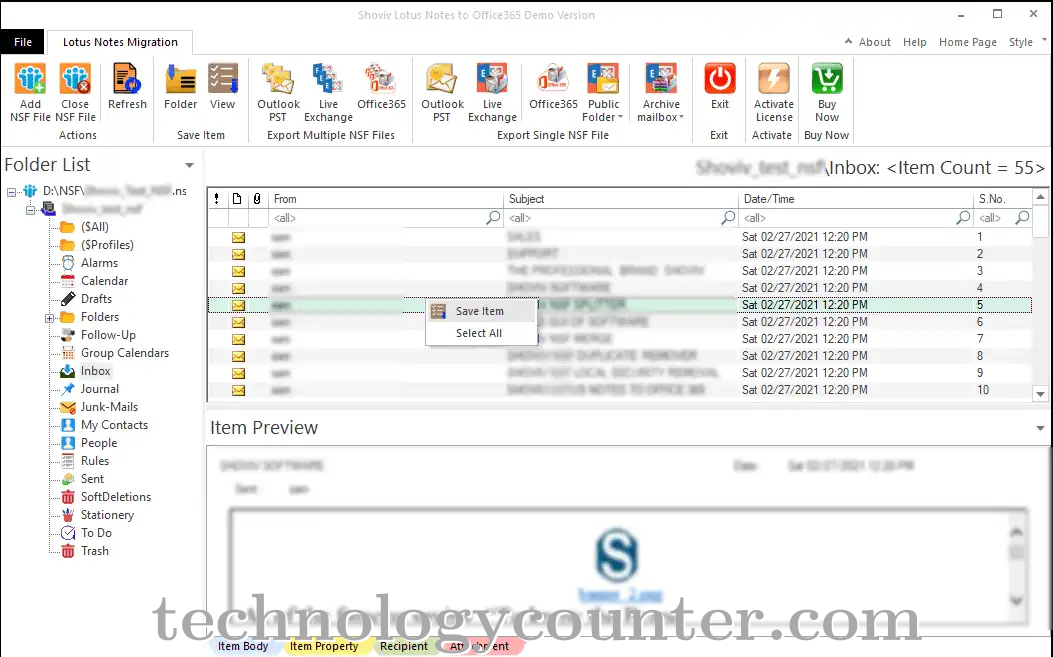Select the ($Profiles) folder
Viewport: 1053px width, 657px height.
point(107,245)
